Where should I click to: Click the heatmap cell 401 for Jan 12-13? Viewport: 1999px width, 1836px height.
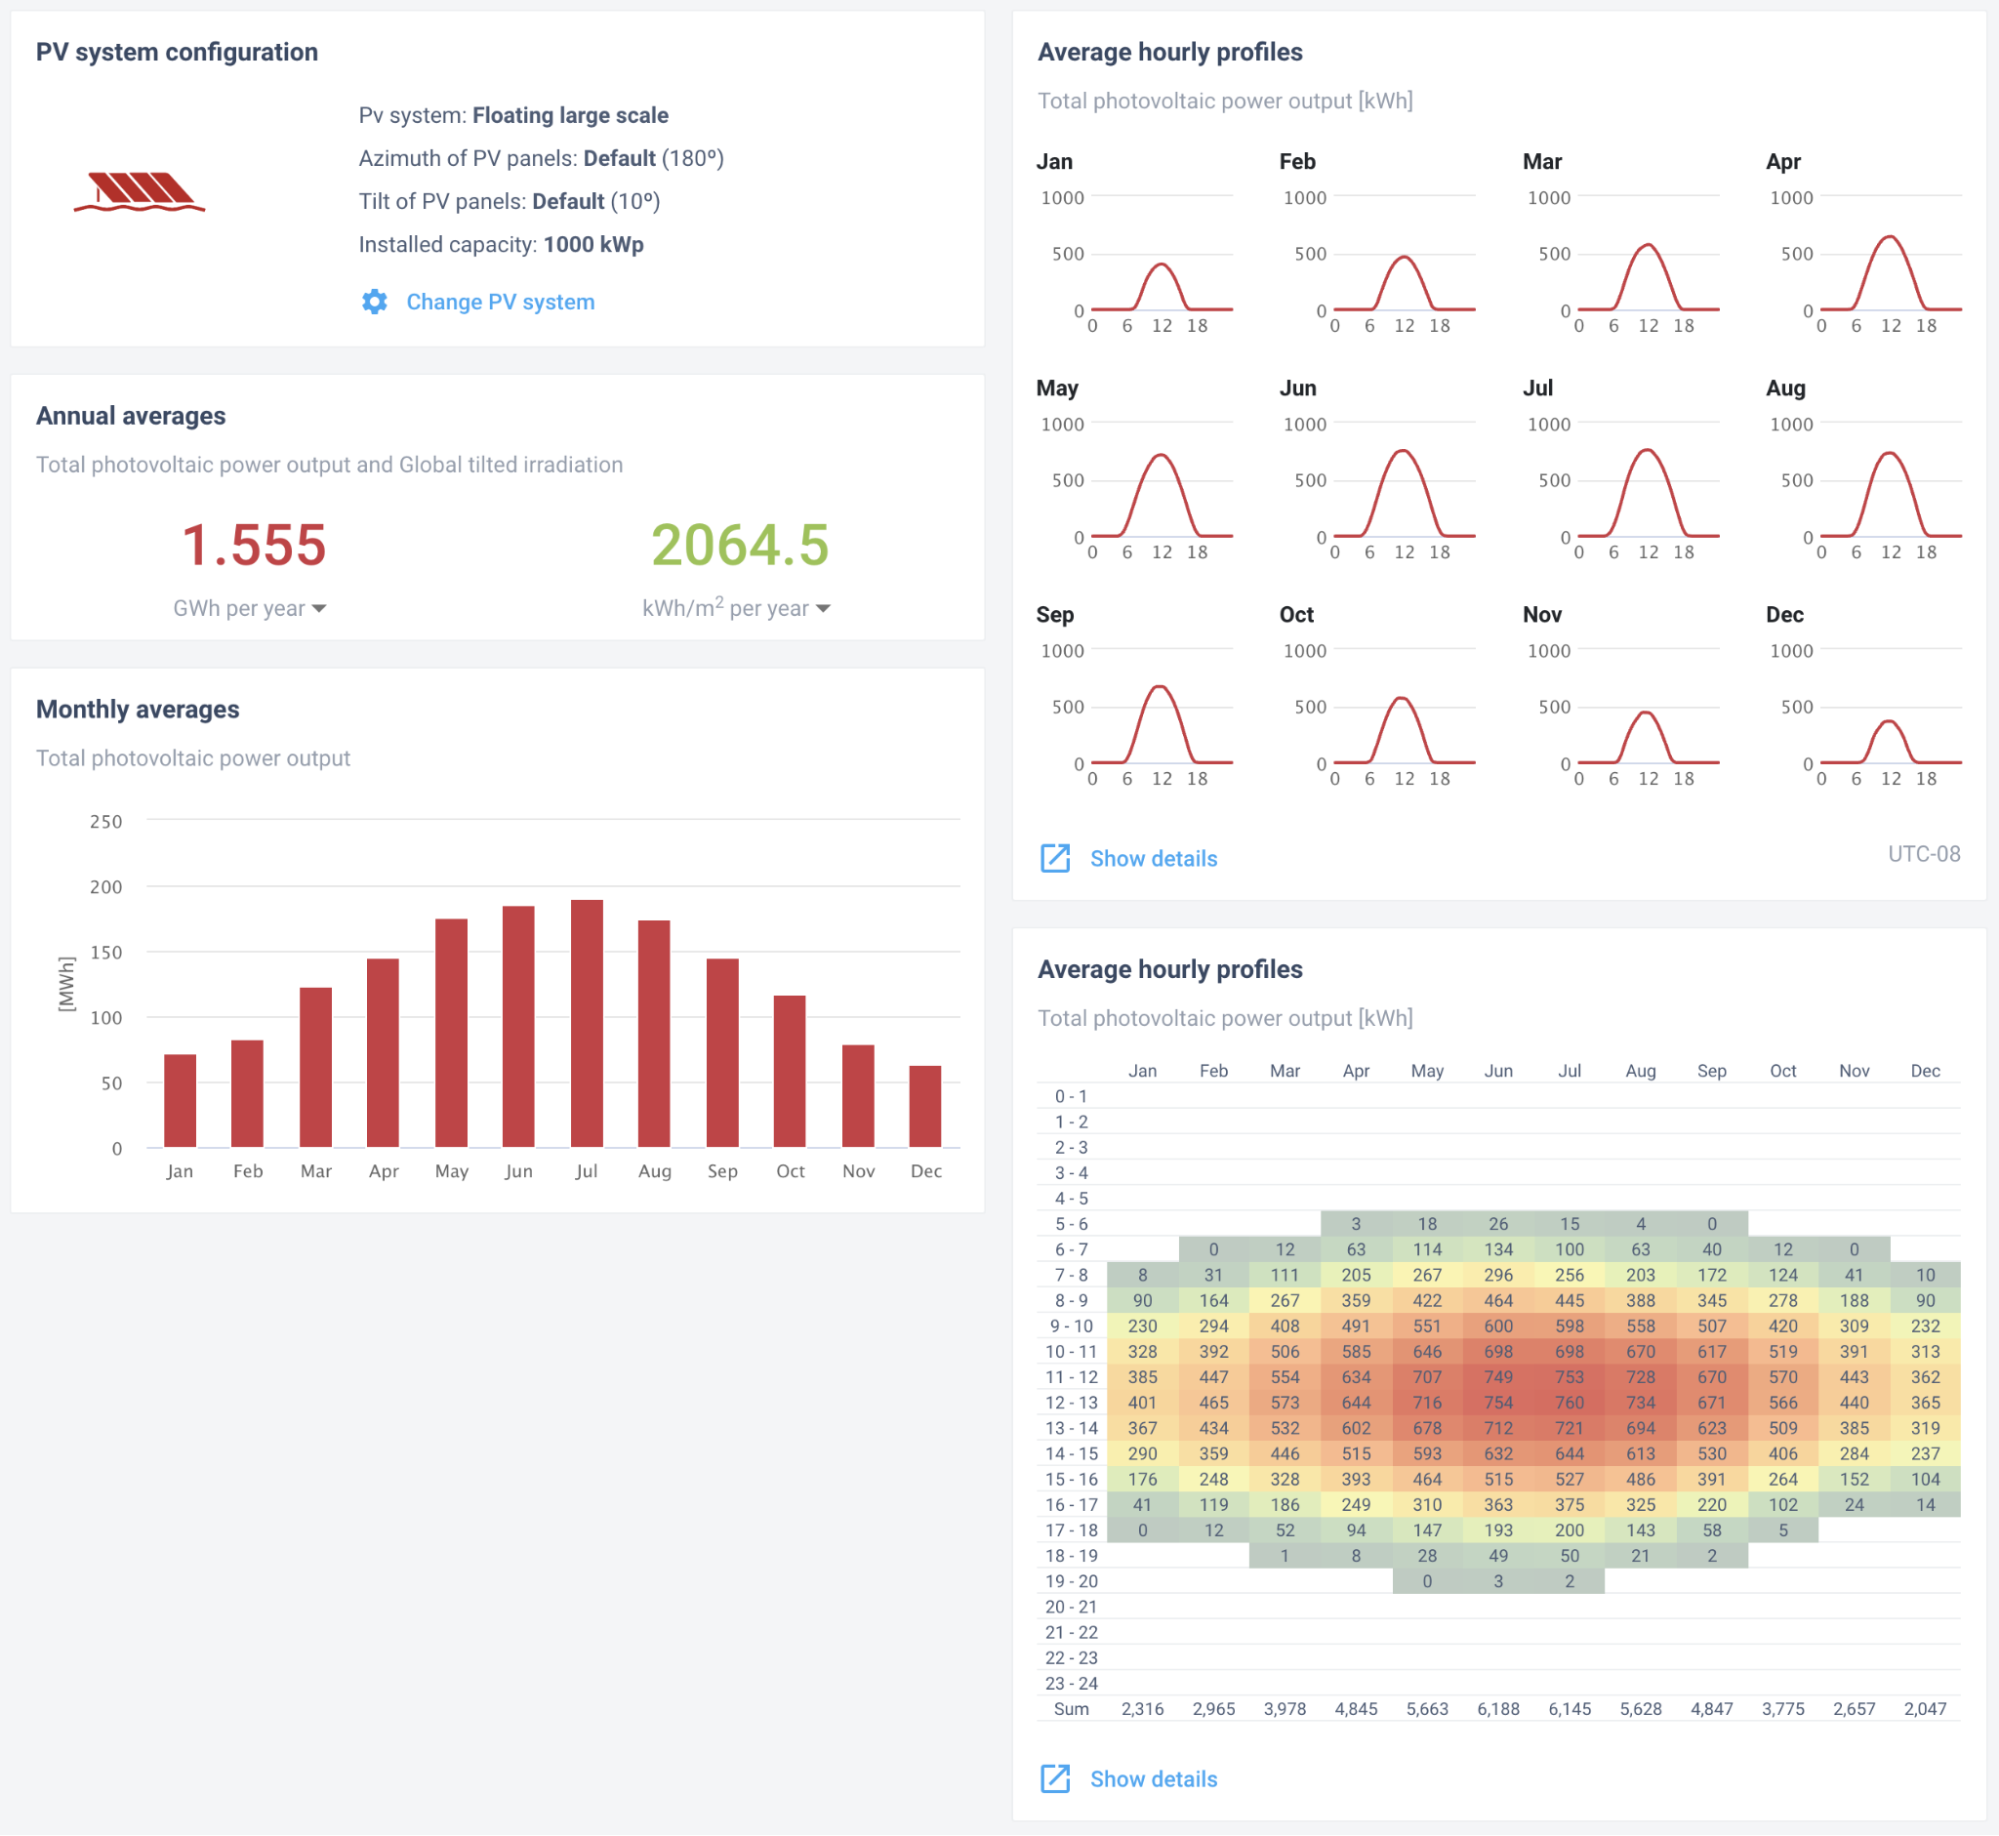(1142, 1402)
